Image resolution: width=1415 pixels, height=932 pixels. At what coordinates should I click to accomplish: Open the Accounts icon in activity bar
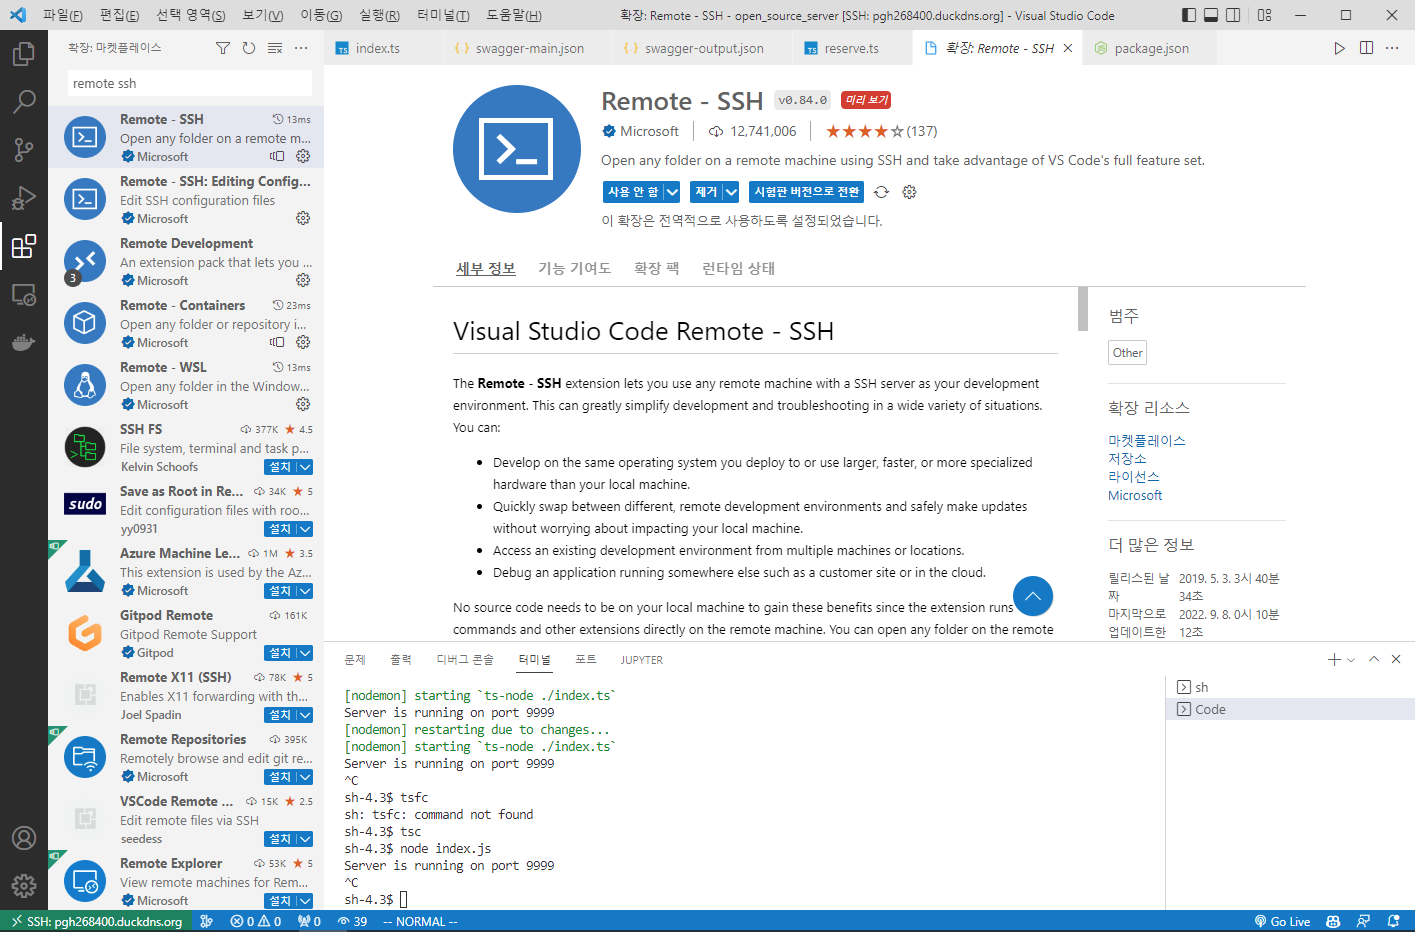24,838
